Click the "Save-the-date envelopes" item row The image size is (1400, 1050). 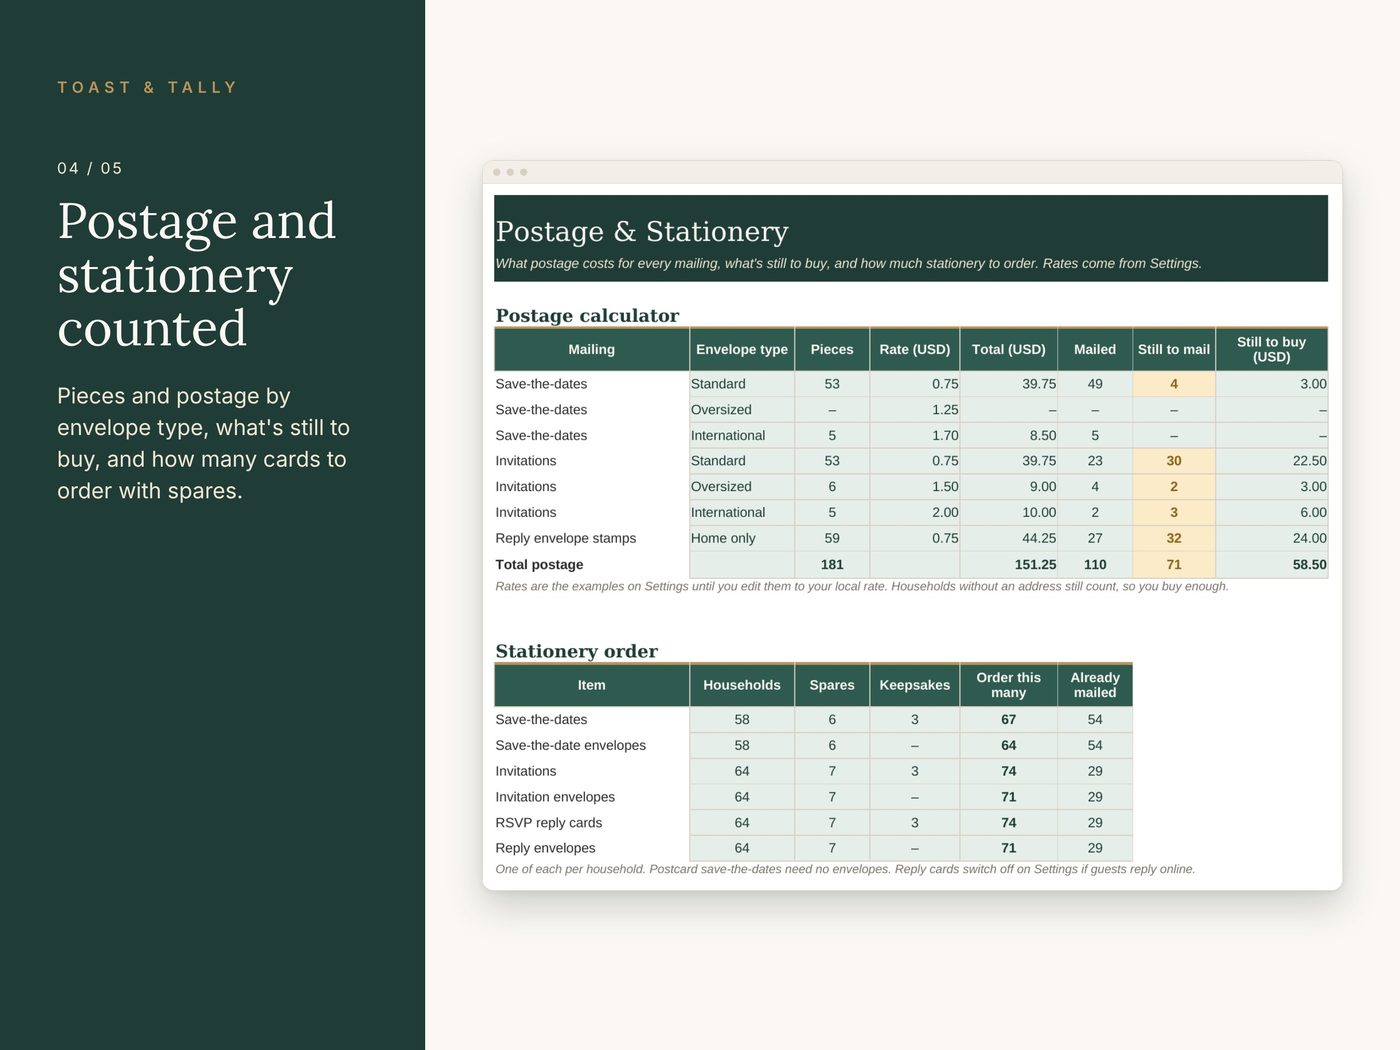coord(813,745)
